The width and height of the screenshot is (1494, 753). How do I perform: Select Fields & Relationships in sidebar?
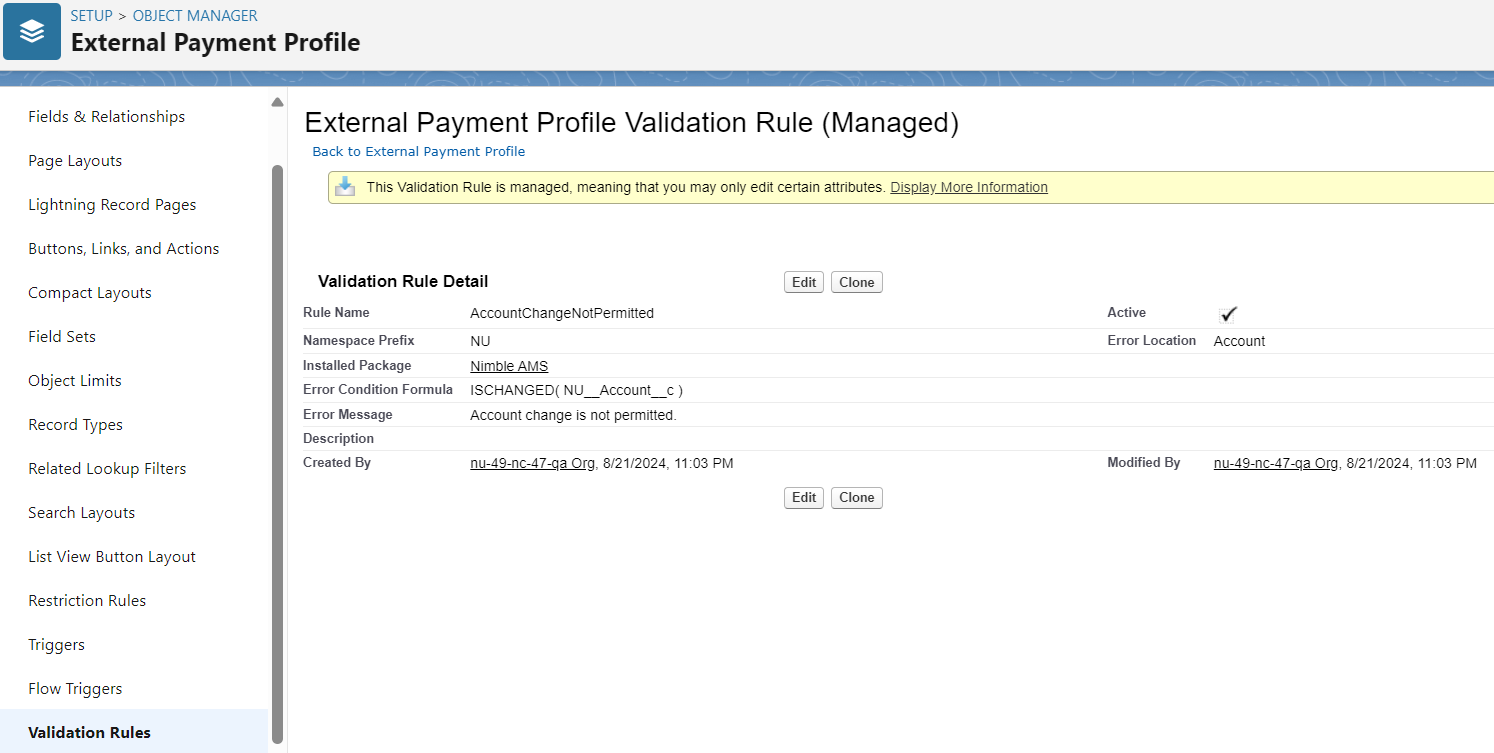(106, 117)
